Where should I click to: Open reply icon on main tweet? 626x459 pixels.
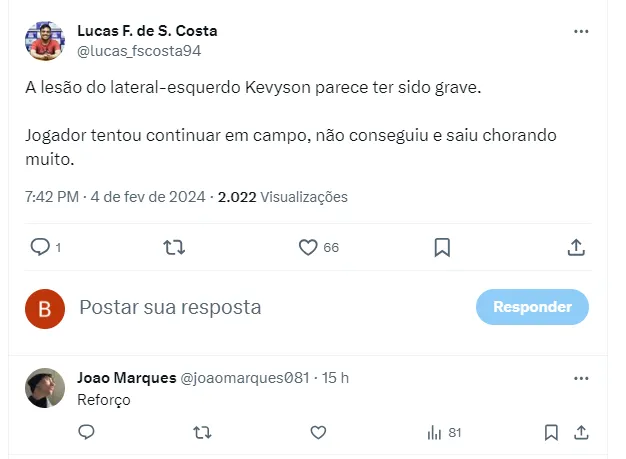(x=40, y=247)
